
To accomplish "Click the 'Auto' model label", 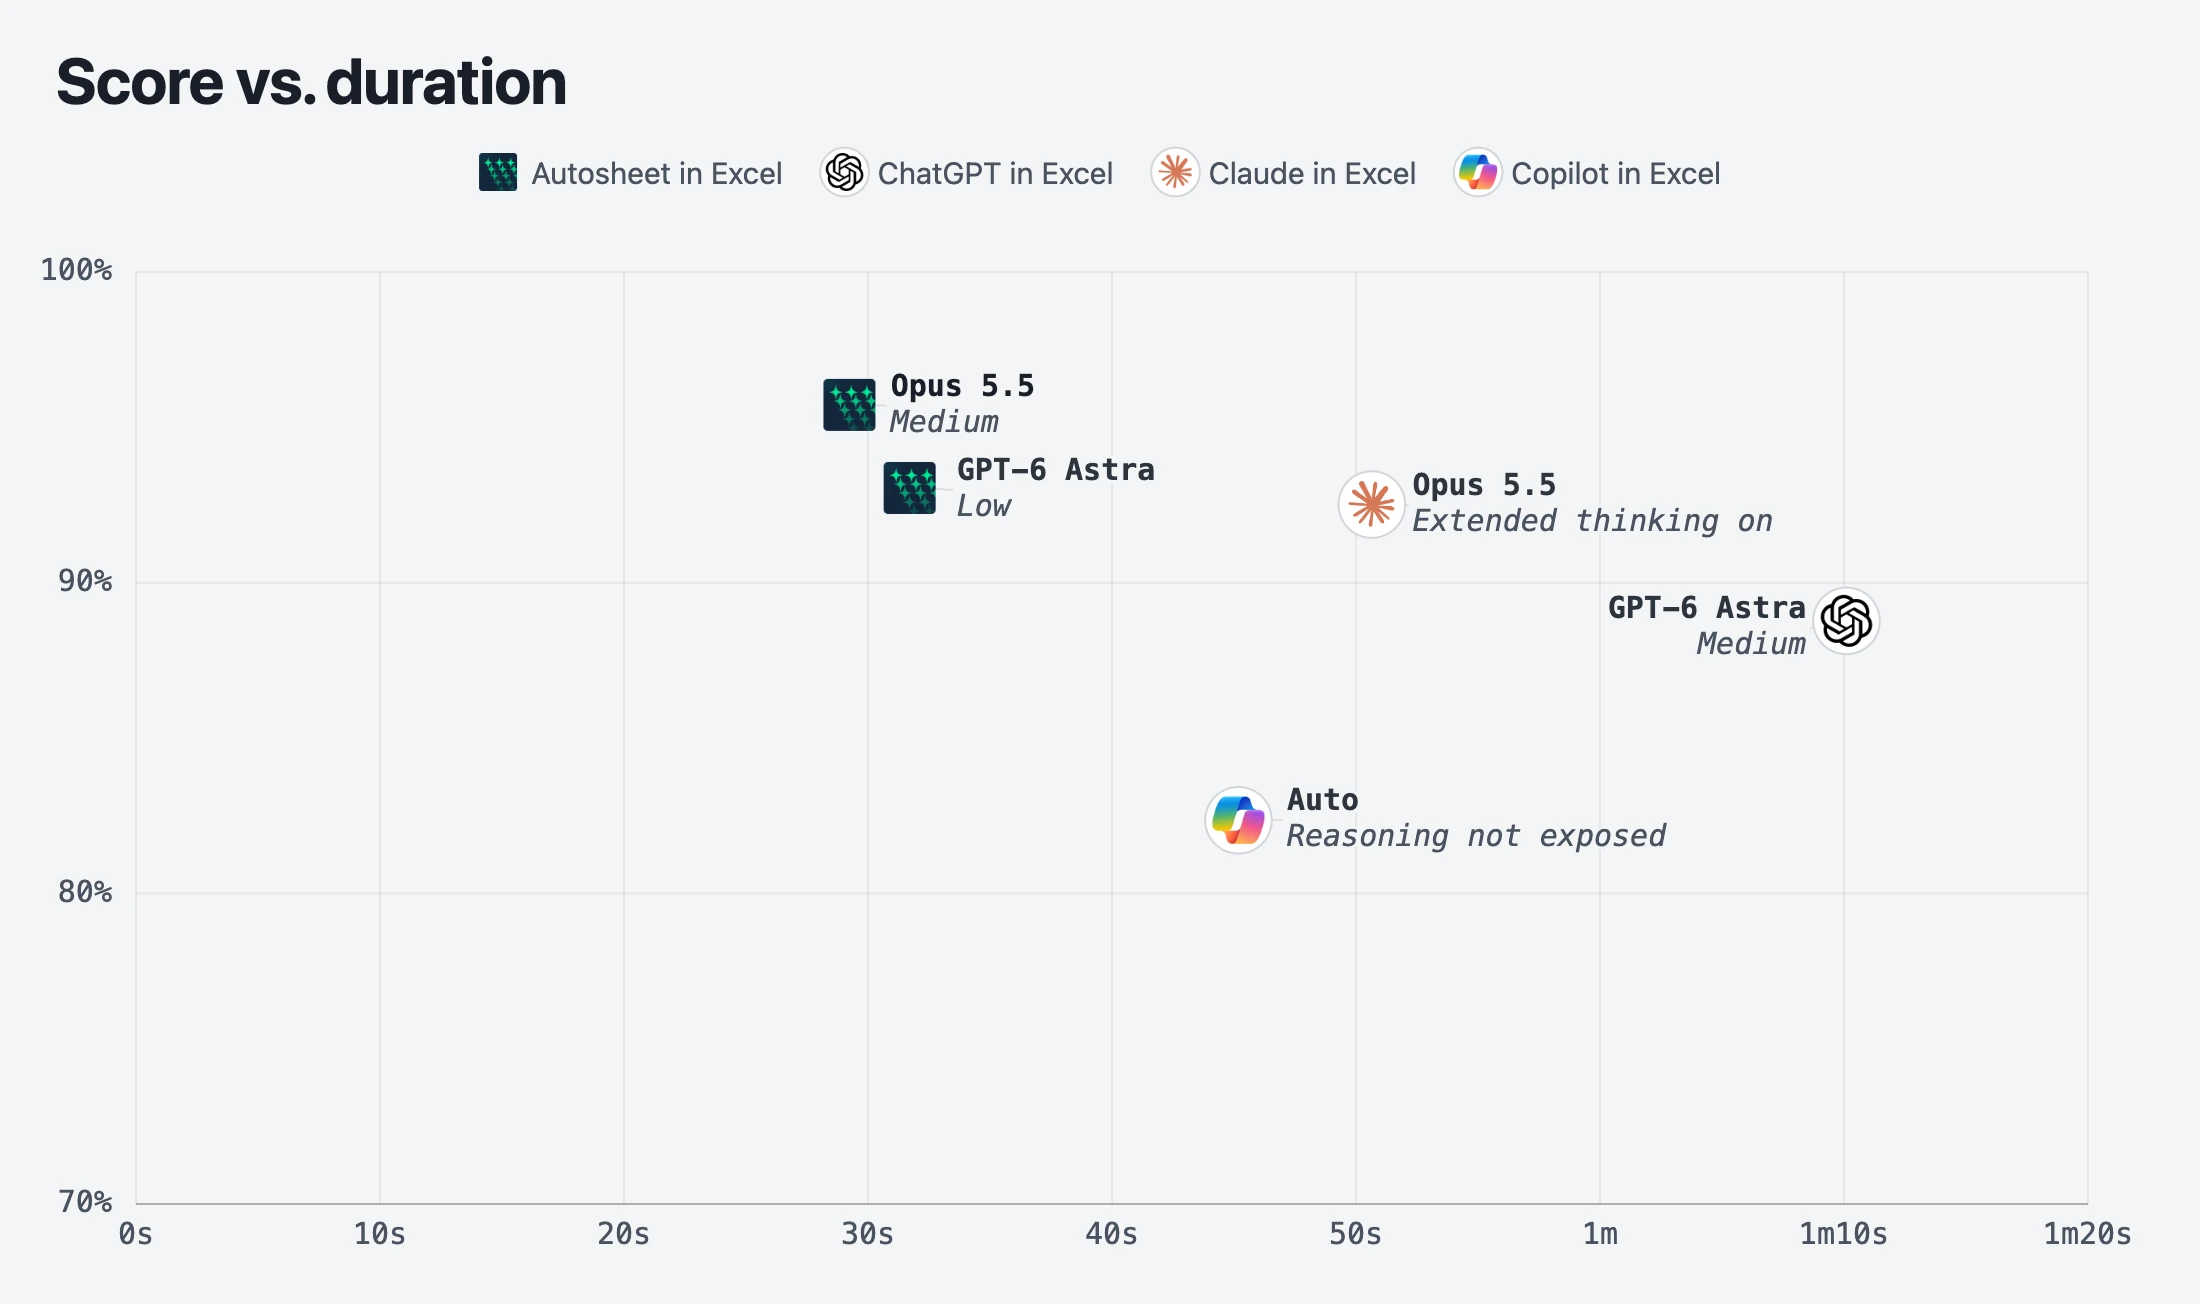I will [1322, 800].
